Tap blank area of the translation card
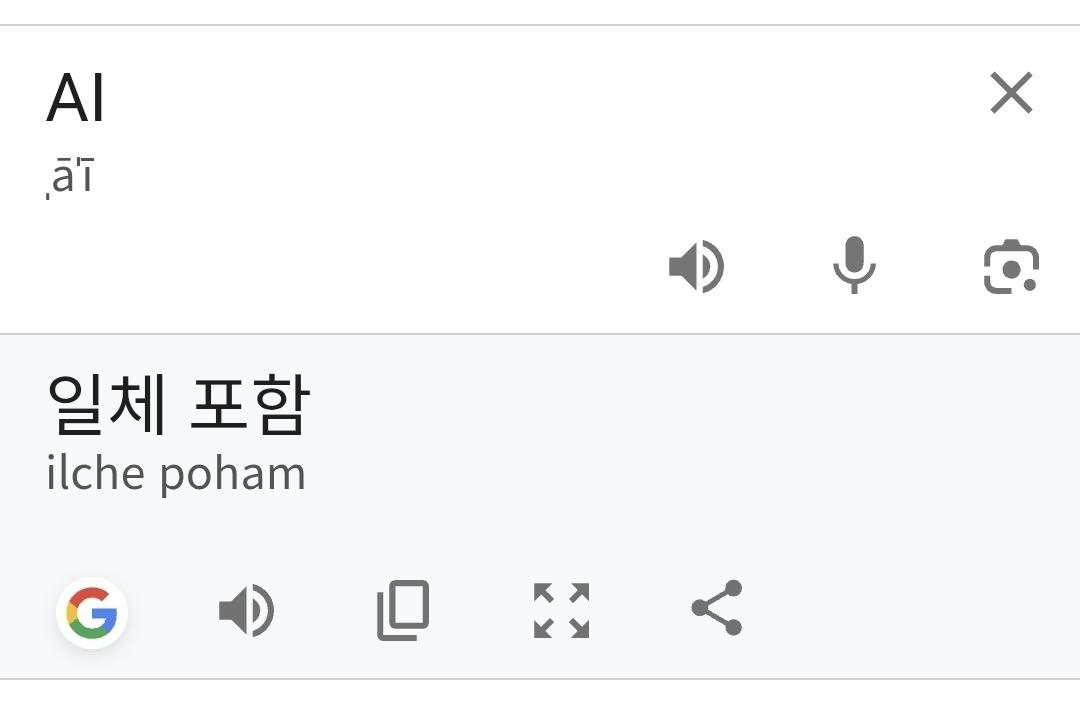Viewport: 1080px width, 704px height. tap(700, 520)
